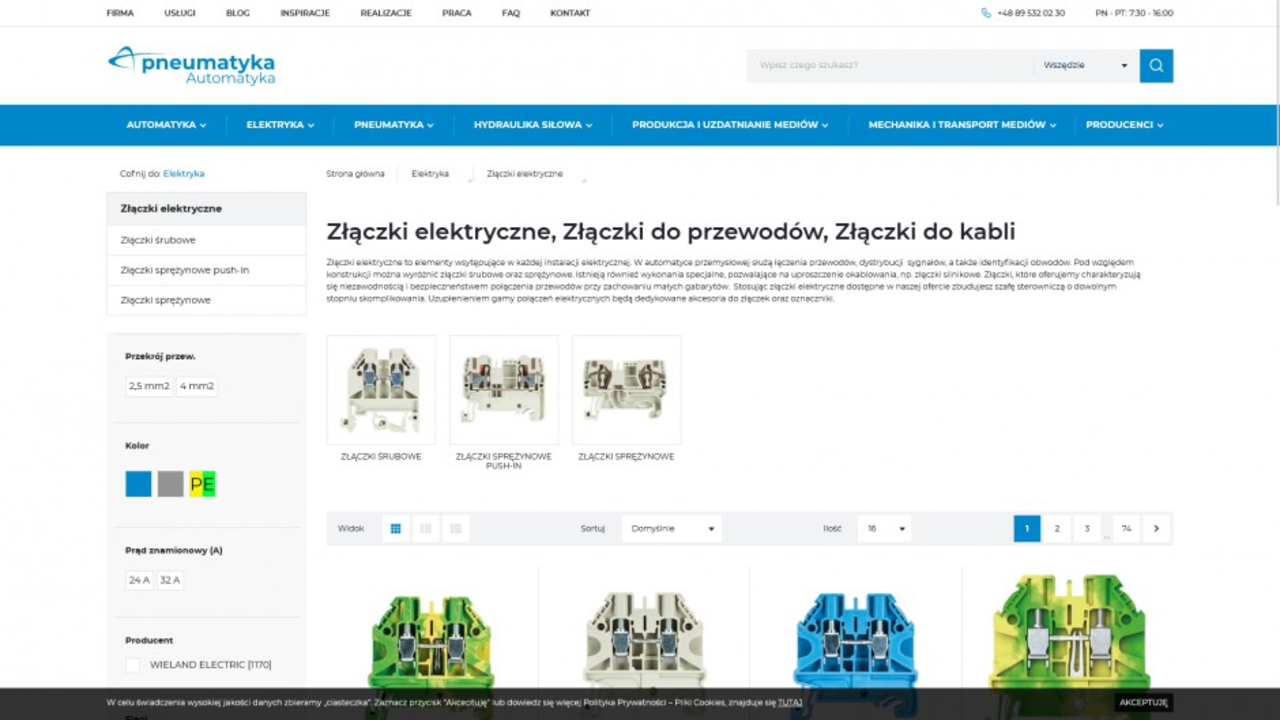Open the Złączki śrubowe category image

coord(381,390)
